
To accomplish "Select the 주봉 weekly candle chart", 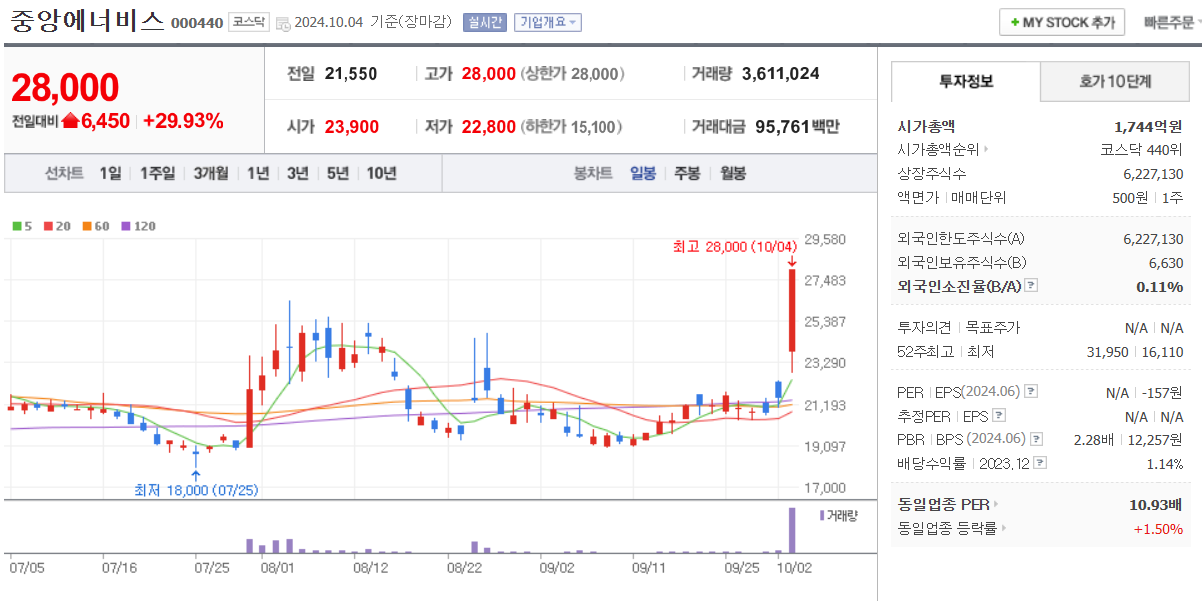I will point(687,173).
